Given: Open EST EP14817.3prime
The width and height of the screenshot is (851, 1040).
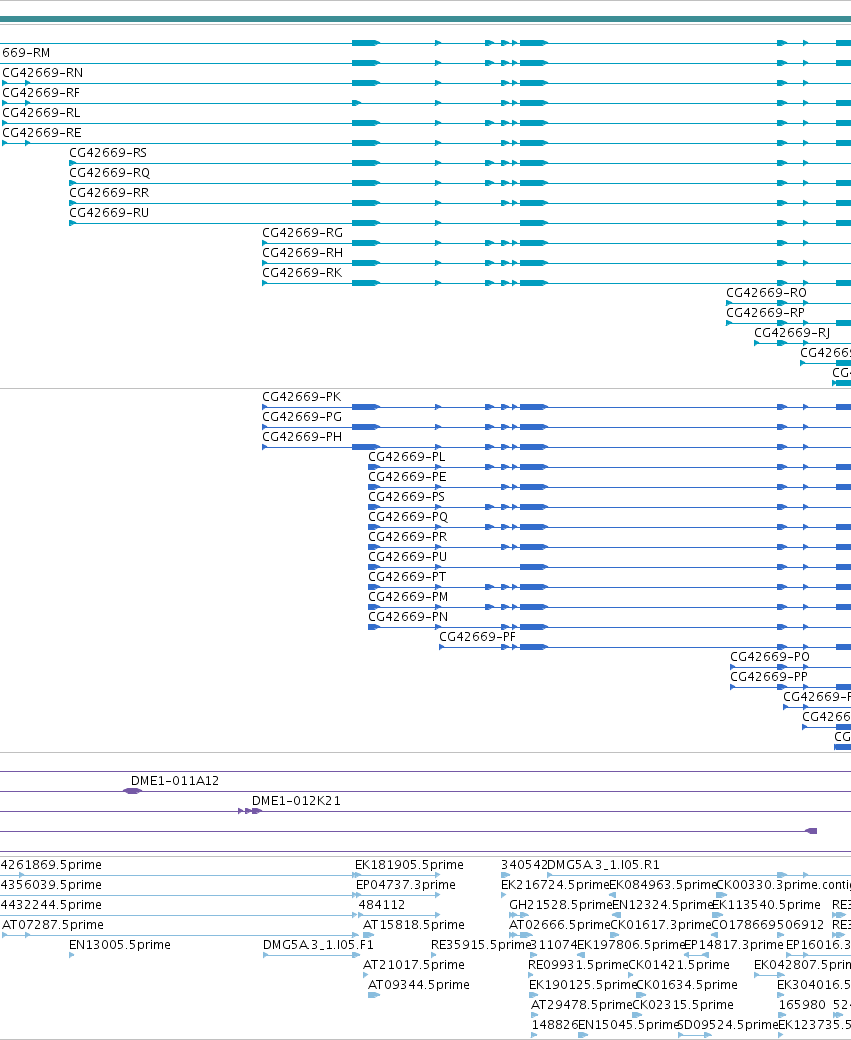Looking at the screenshot, I should click(x=734, y=944).
